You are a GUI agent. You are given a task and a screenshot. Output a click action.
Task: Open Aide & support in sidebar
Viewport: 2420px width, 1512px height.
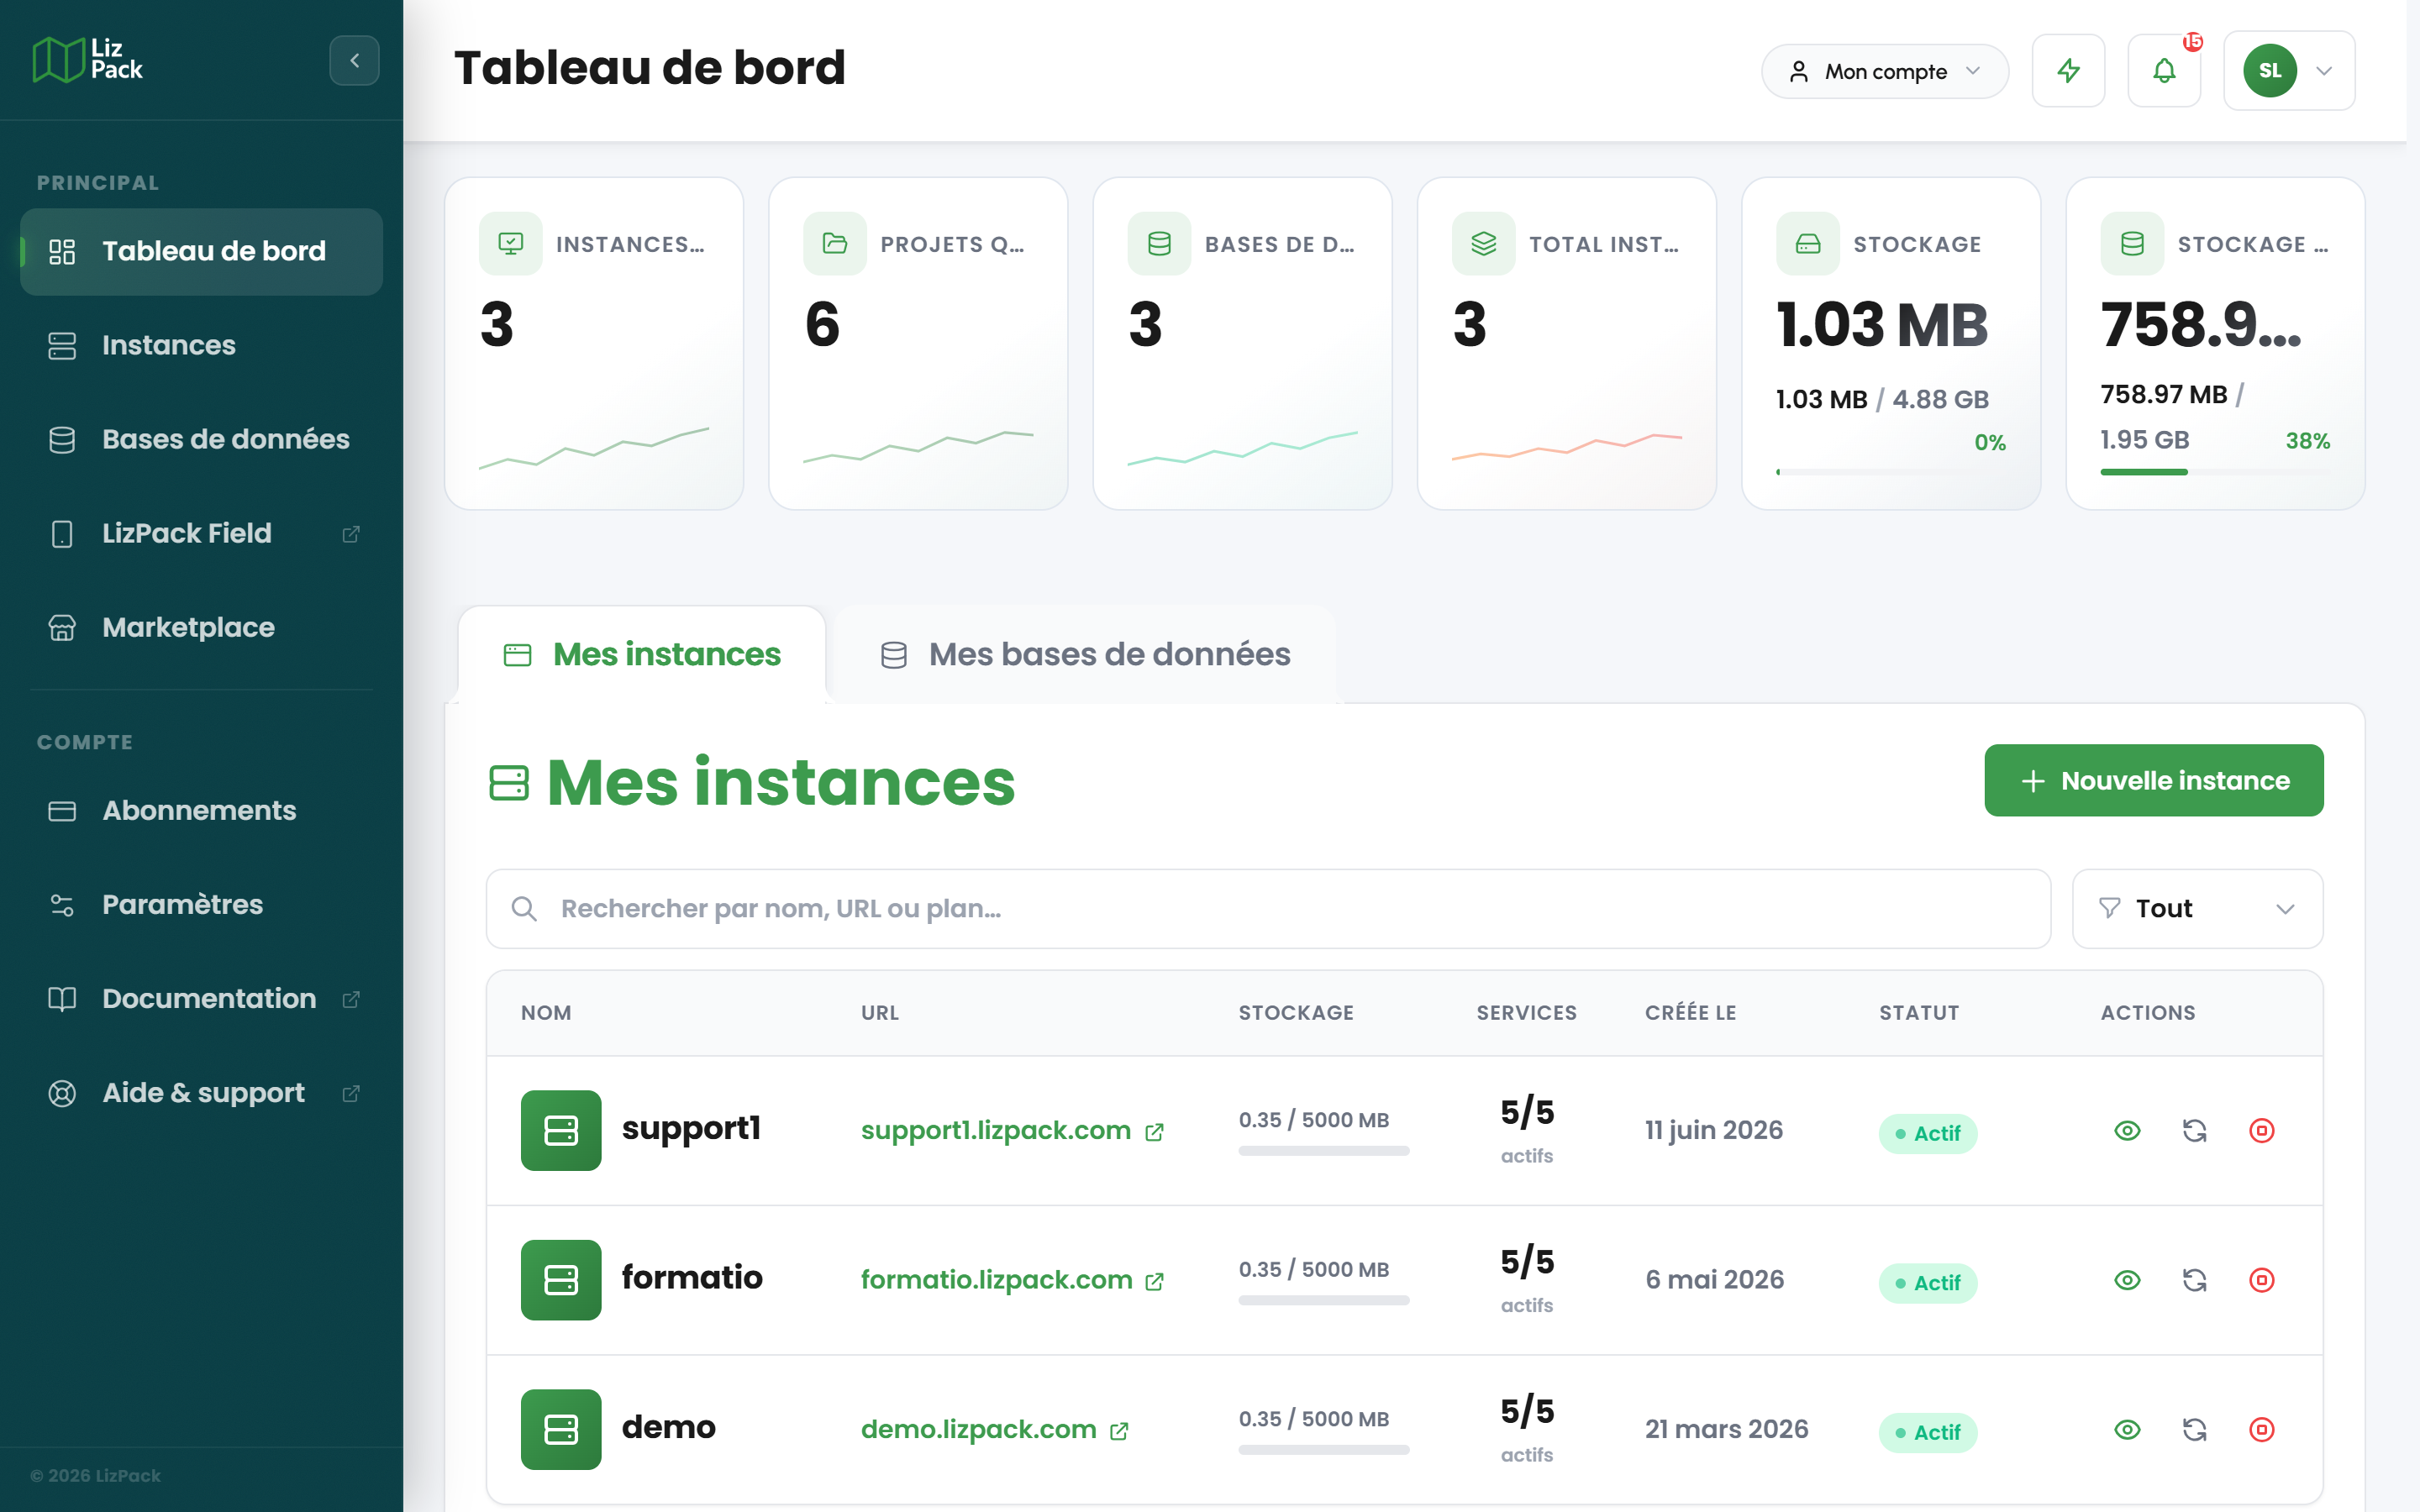point(201,1092)
